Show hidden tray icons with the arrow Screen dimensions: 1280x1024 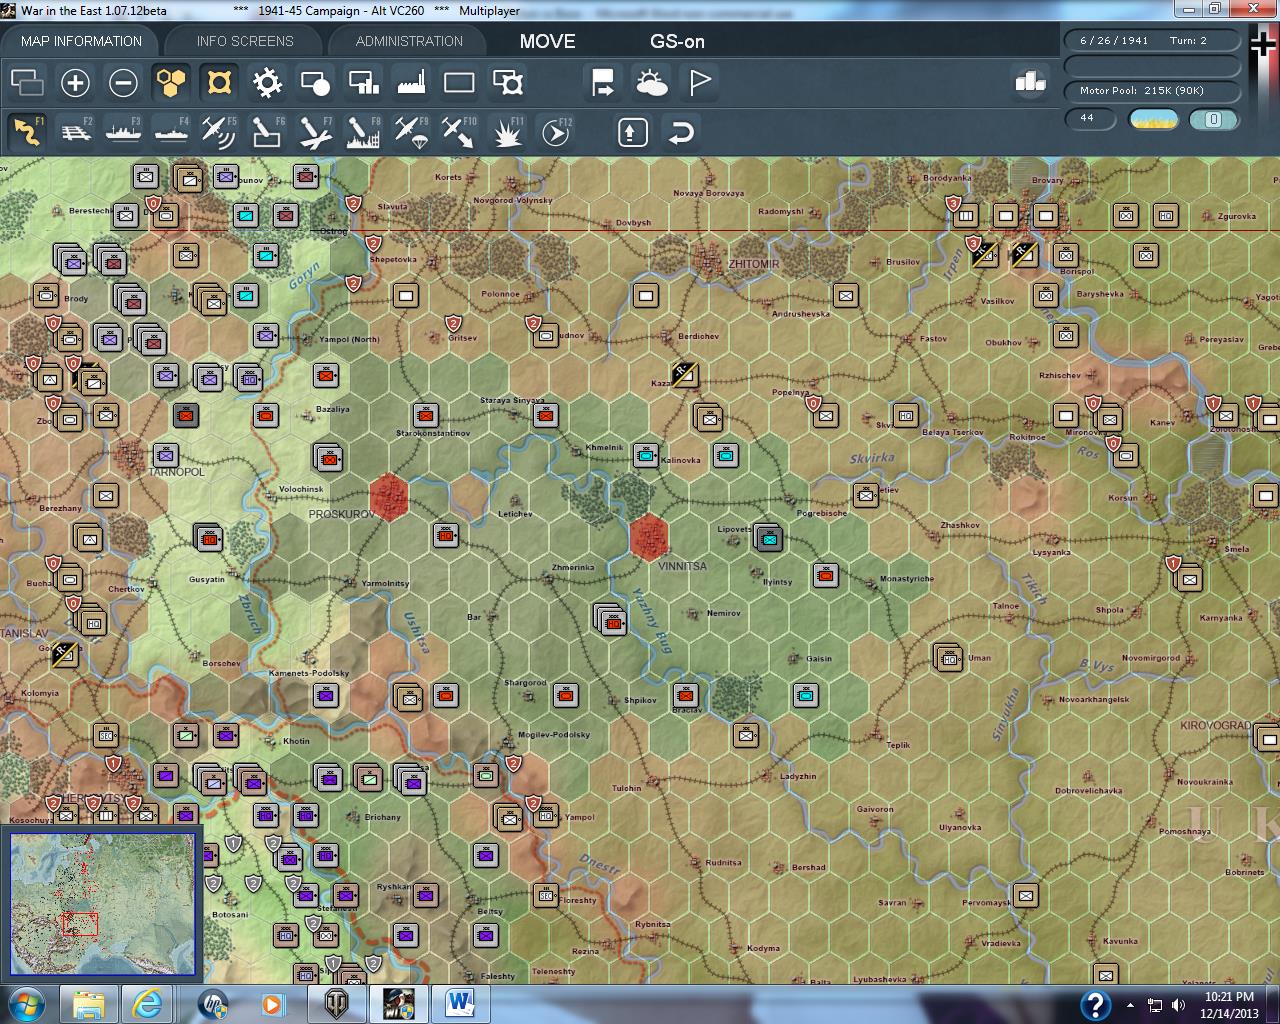click(x=1130, y=1005)
